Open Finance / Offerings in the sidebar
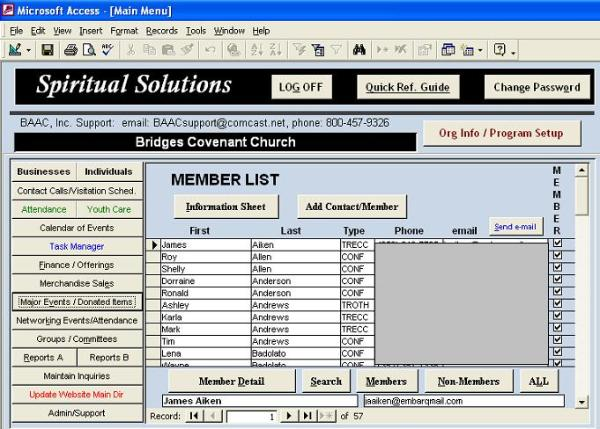The image size is (600, 429). pos(77,265)
